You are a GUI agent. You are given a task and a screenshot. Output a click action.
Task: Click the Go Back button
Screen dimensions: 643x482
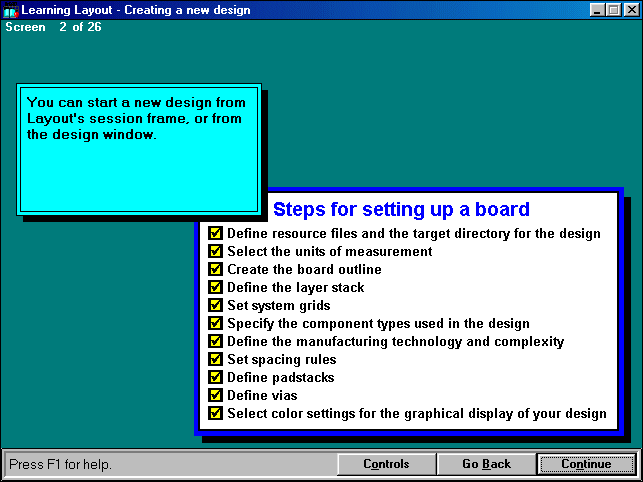[486, 464]
